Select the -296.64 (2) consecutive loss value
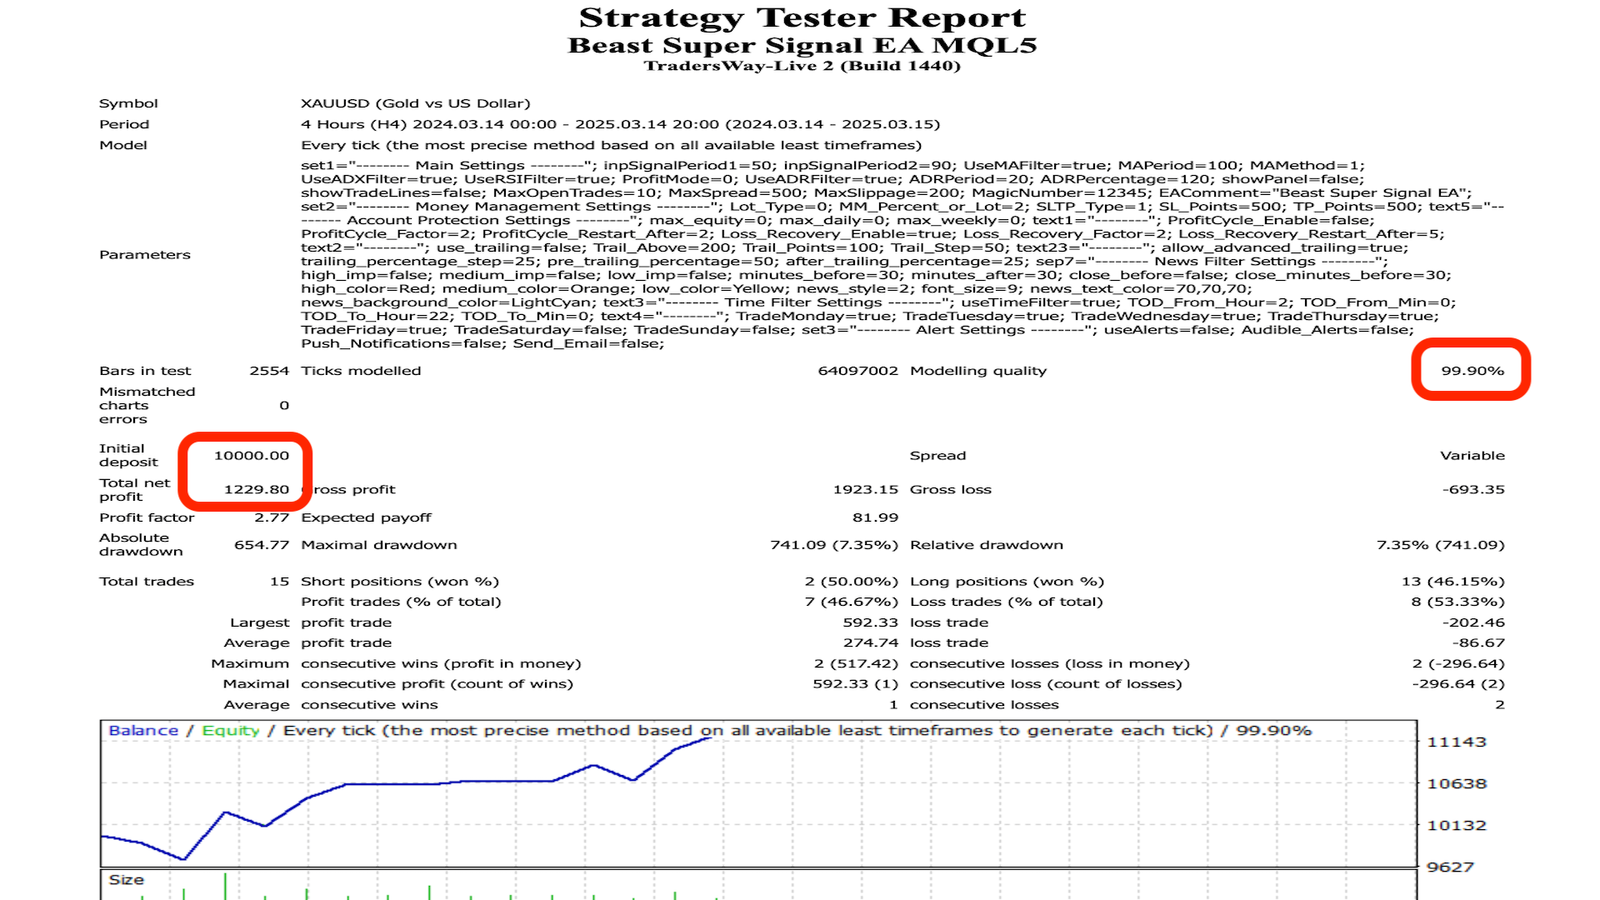The width and height of the screenshot is (1600, 900). [1458, 684]
